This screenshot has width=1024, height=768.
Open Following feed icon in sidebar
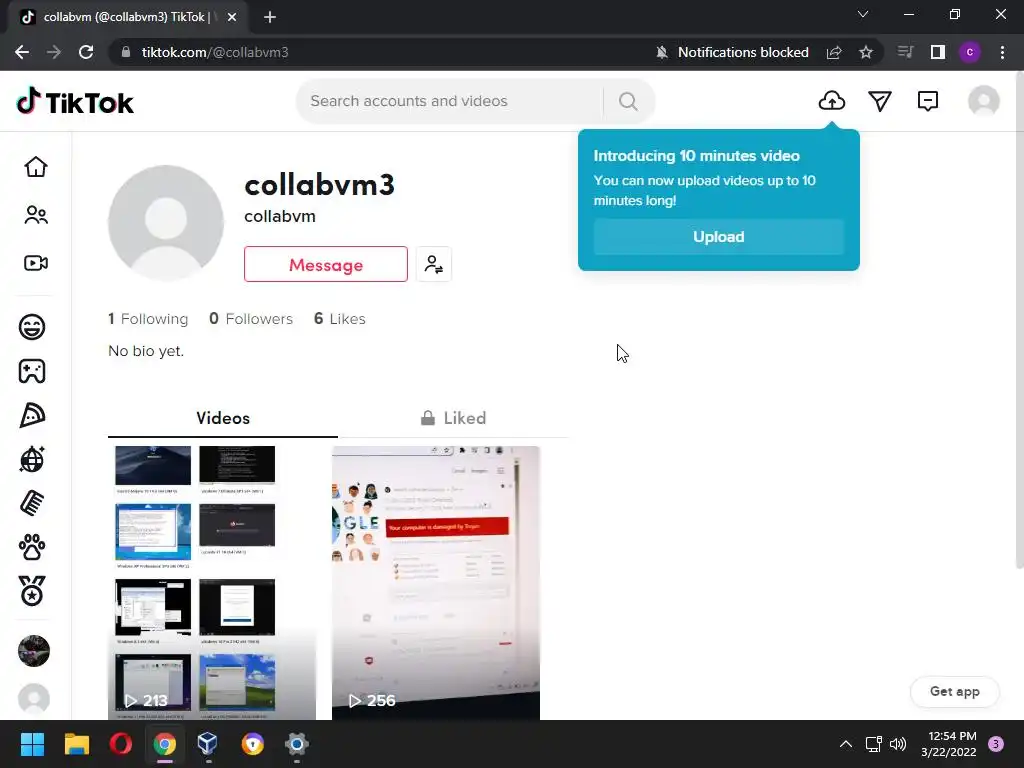36,215
